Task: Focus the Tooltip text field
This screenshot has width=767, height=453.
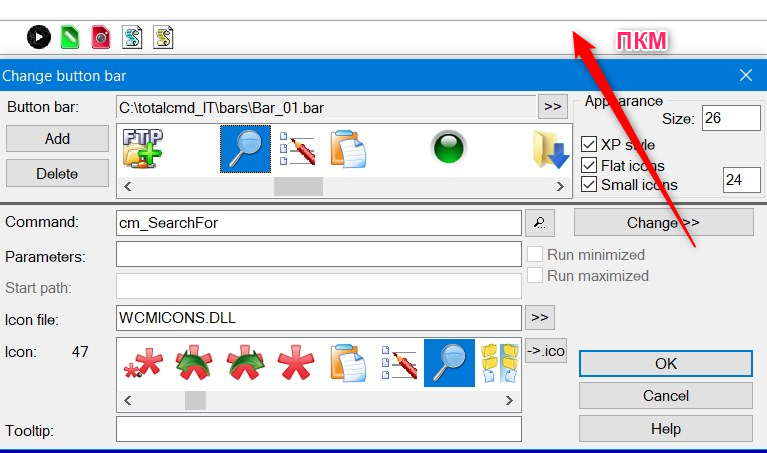Action: pyautogui.click(x=319, y=429)
